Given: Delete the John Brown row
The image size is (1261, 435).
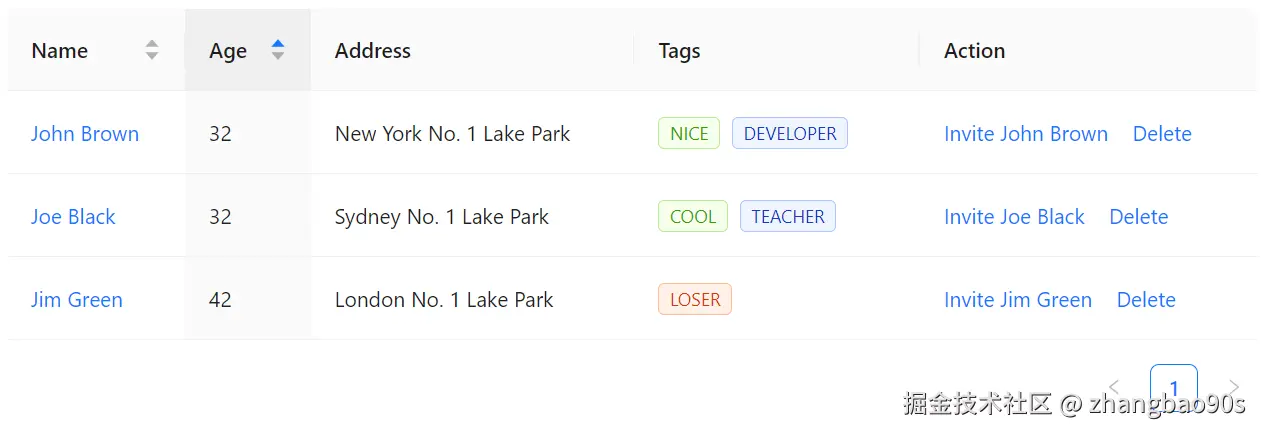Looking at the screenshot, I should click(x=1162, y=134).
